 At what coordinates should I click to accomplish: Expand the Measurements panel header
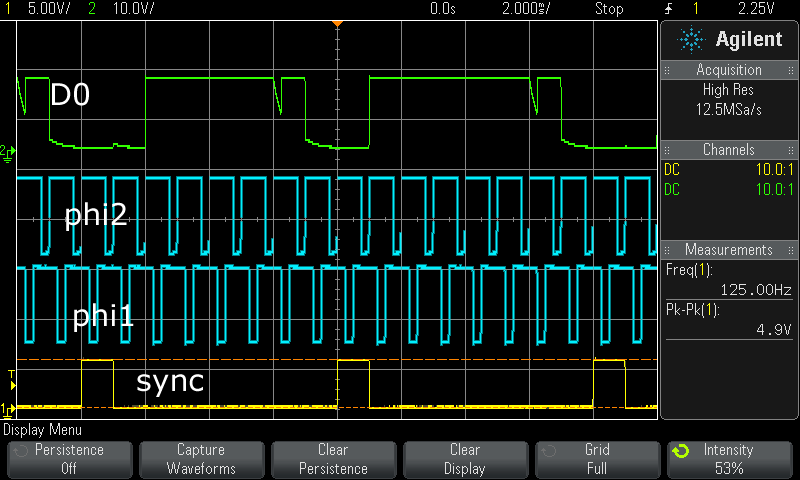pos(729,249)
